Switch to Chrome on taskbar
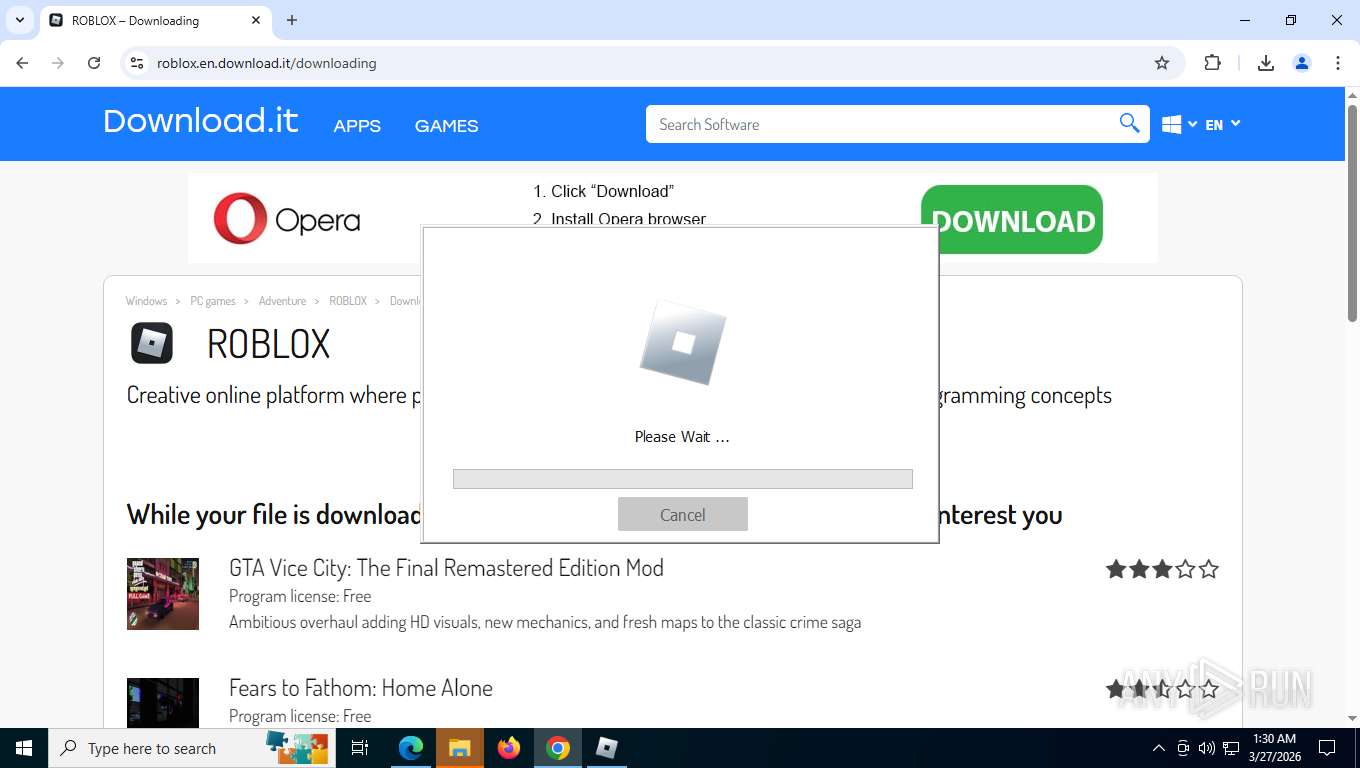1360x768 pixels. point(558,748)
